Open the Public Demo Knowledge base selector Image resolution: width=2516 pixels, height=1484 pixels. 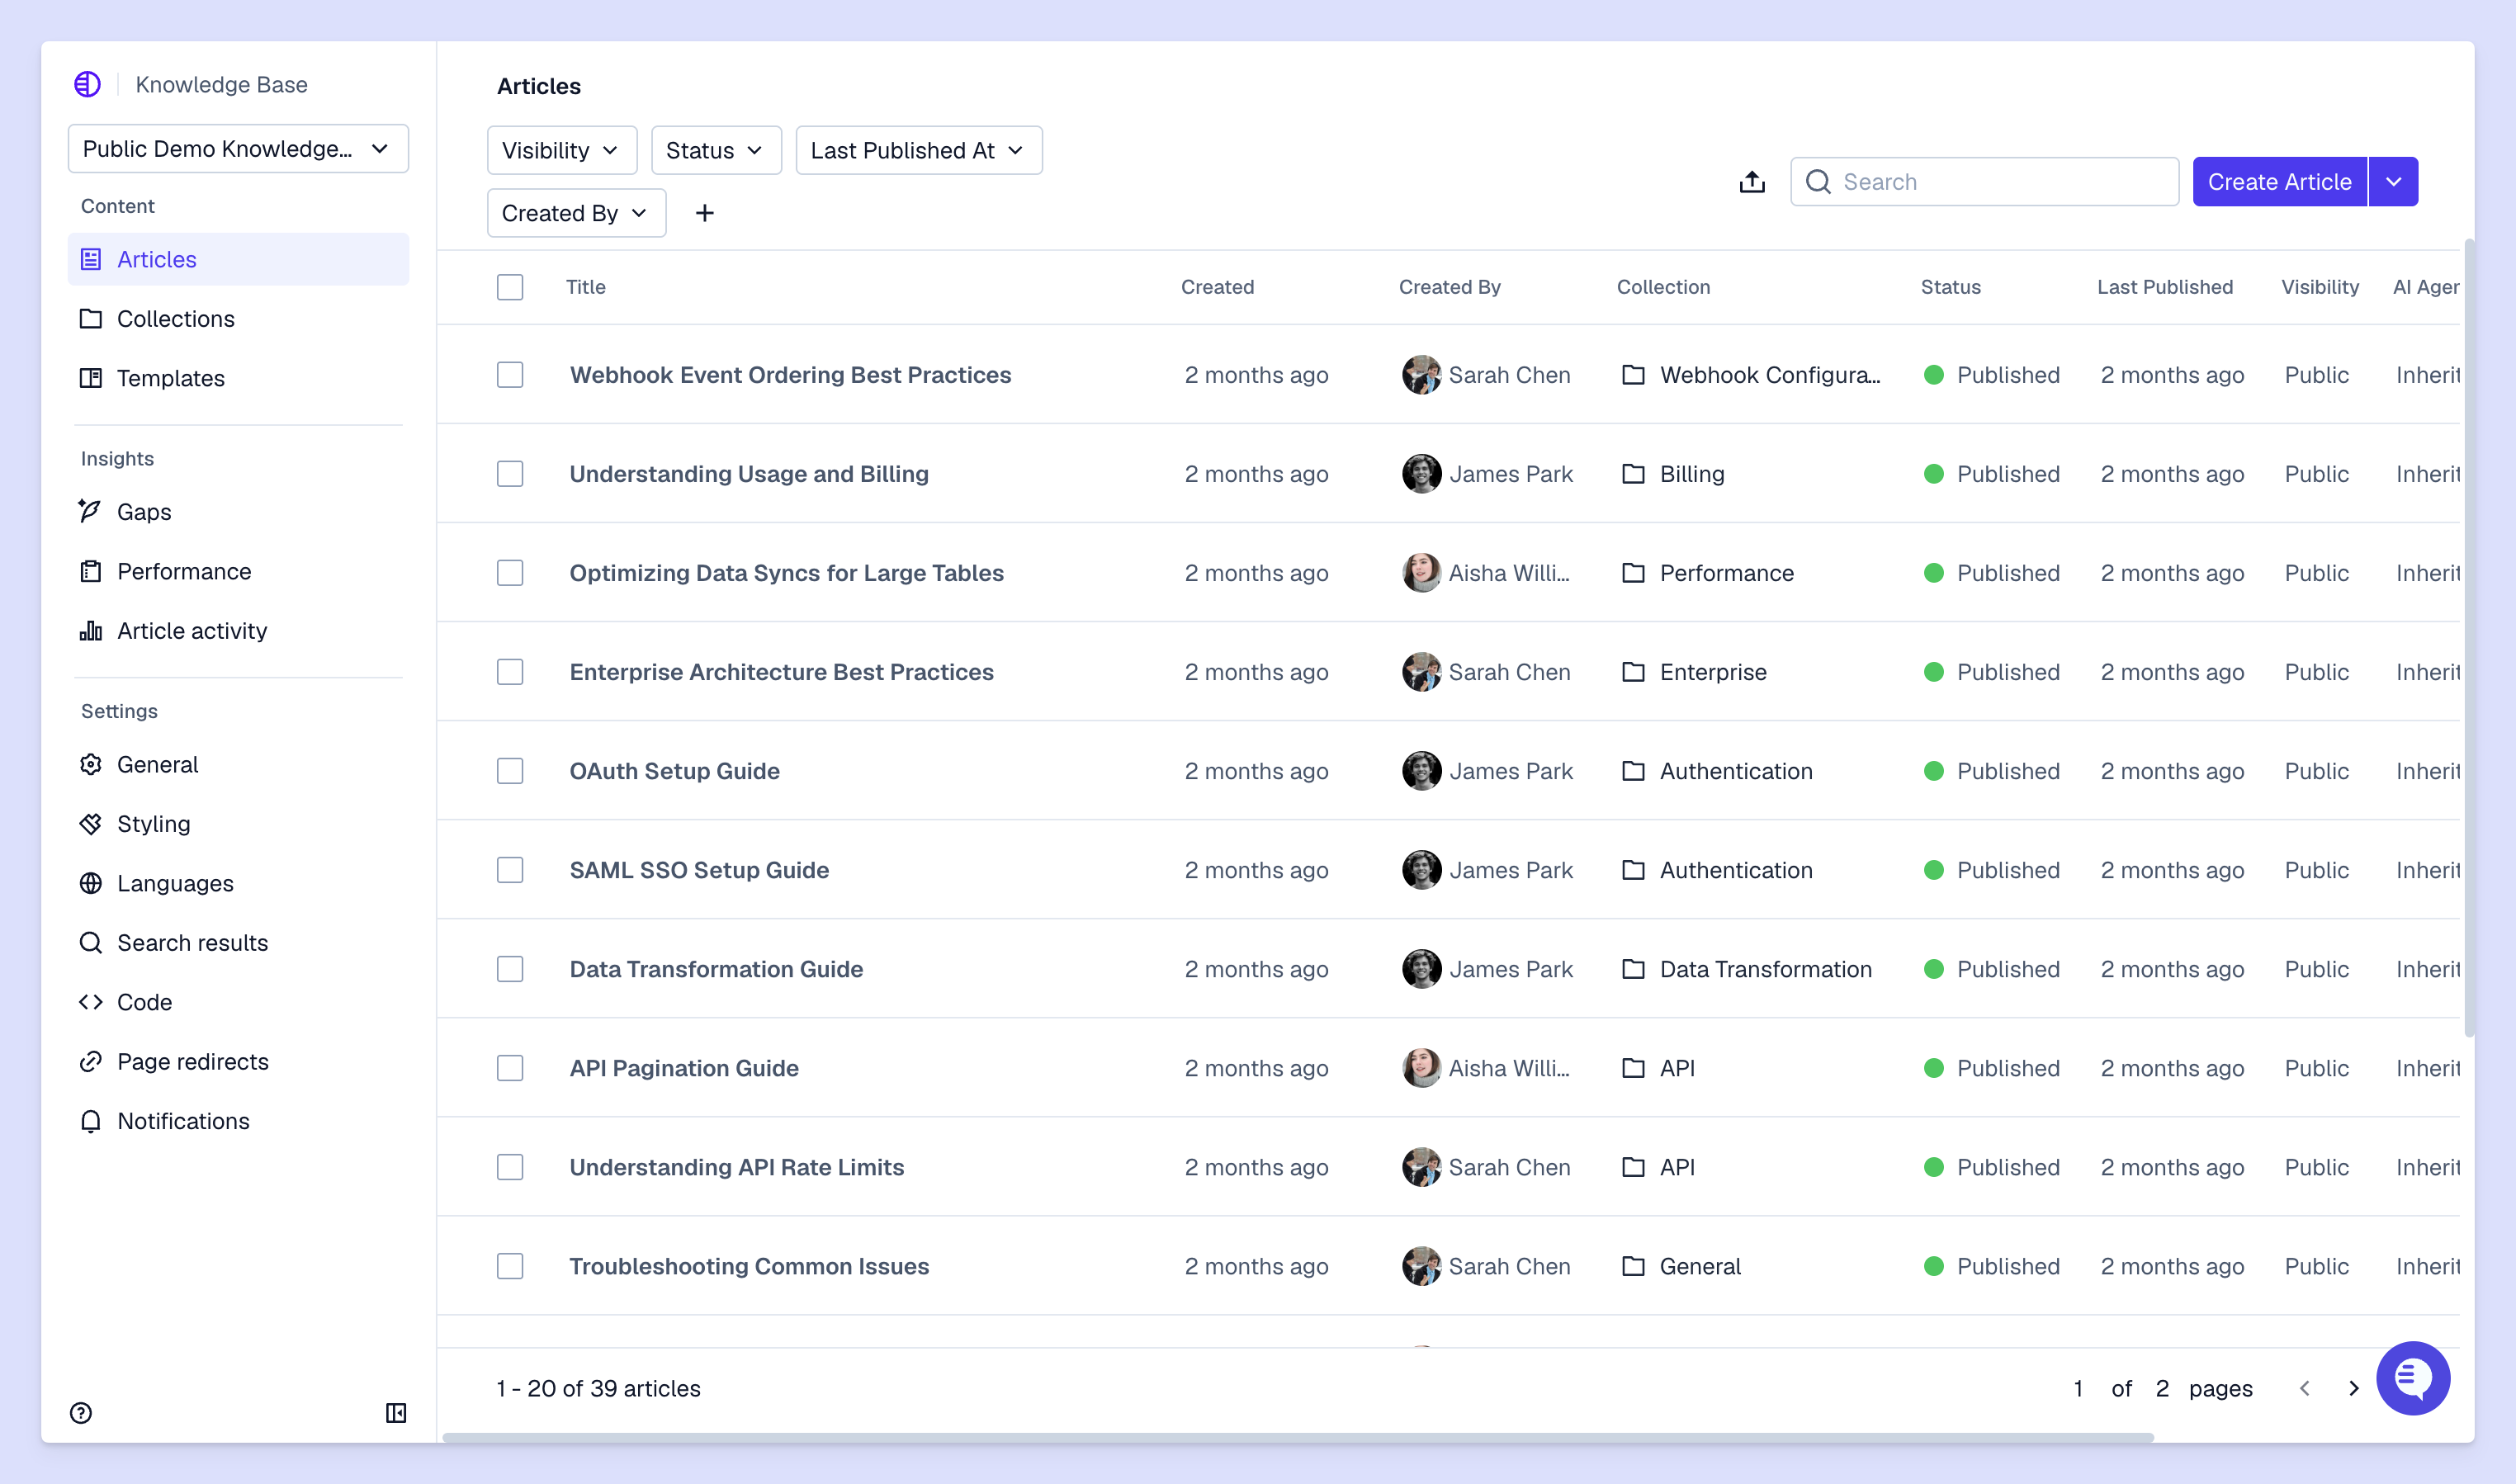pos(238,149)
